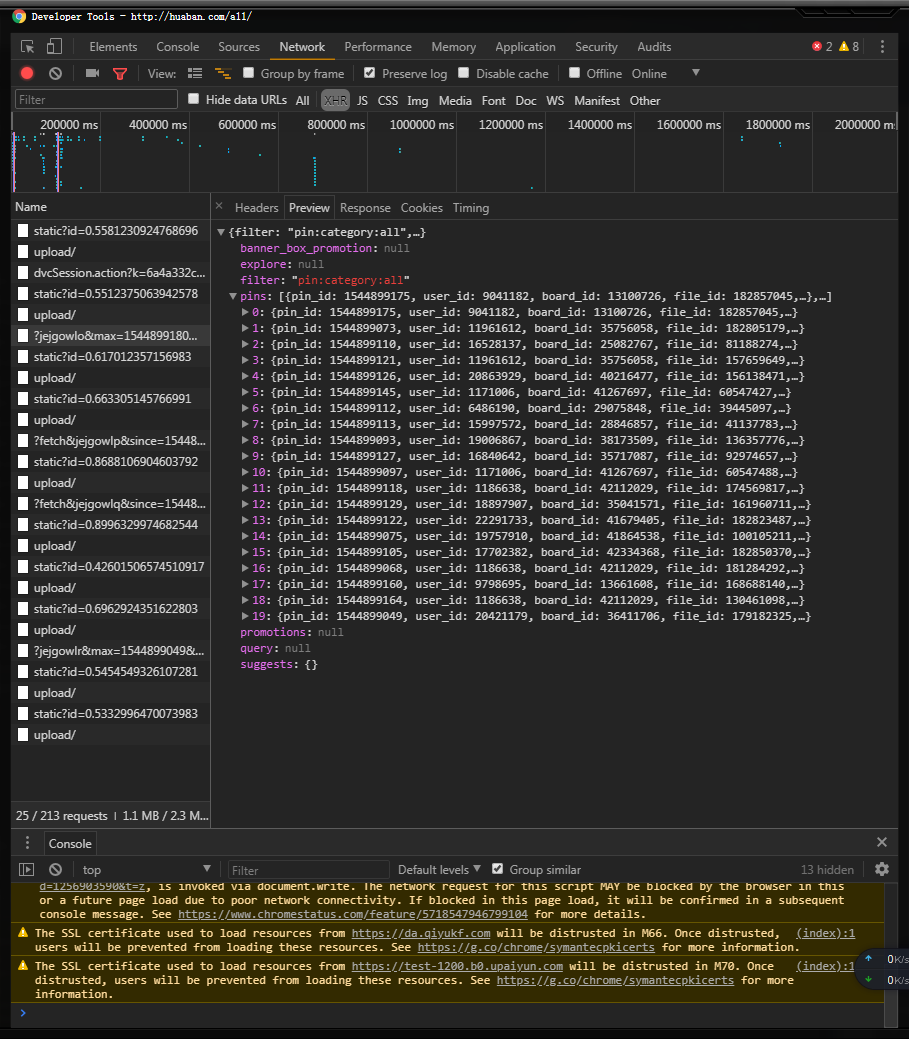Clear the network log
The height and width of the screenshot is (1039, 909).
coord(56,73)
